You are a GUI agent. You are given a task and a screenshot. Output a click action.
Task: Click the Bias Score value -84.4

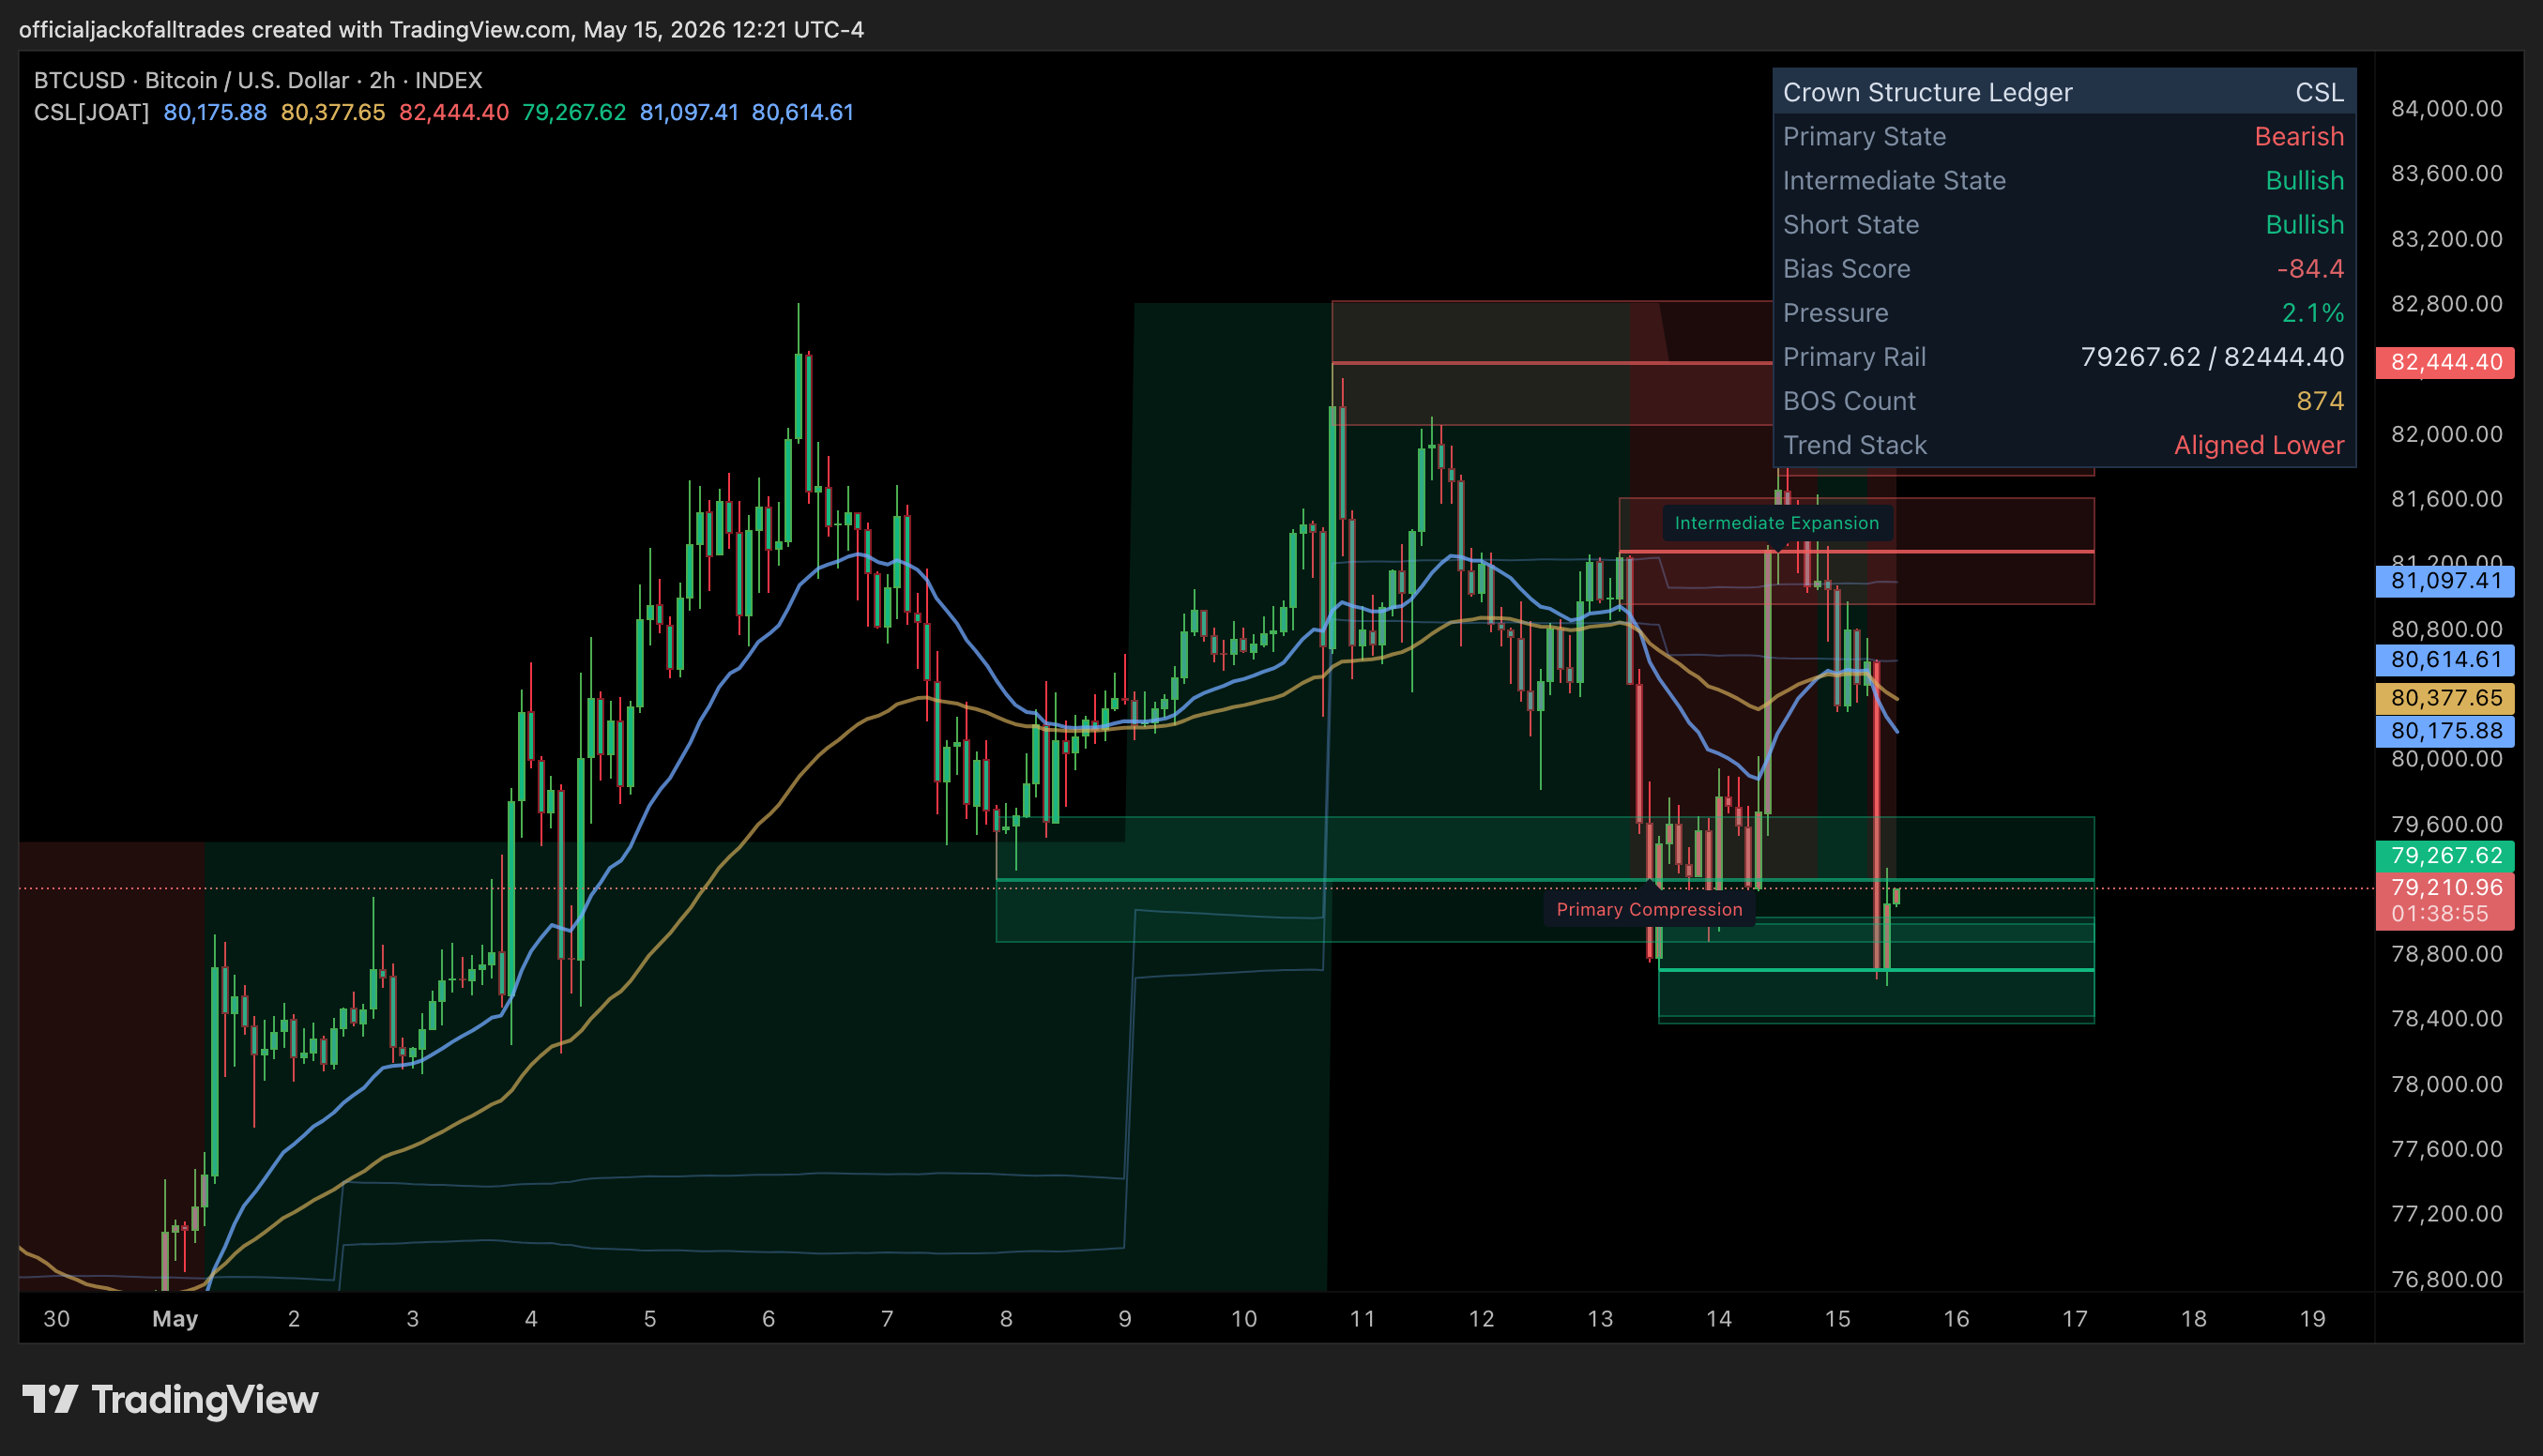[x=2310, y=268]
